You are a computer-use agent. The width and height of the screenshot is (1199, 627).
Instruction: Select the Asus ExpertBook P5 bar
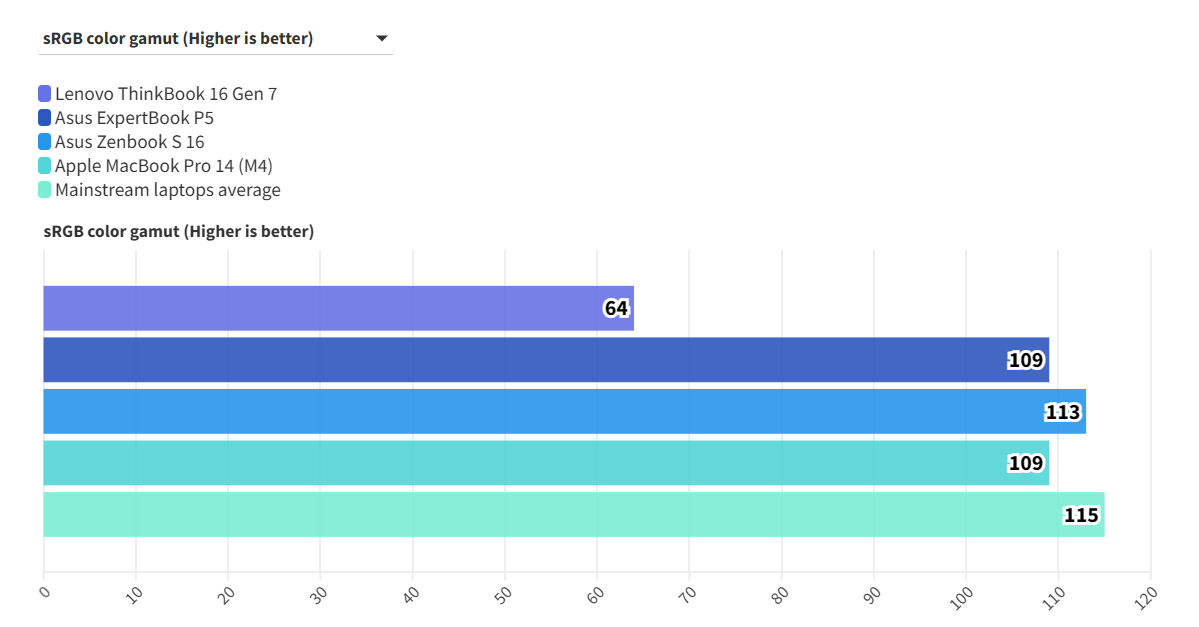pyautogui.click(x=520, y=360)
